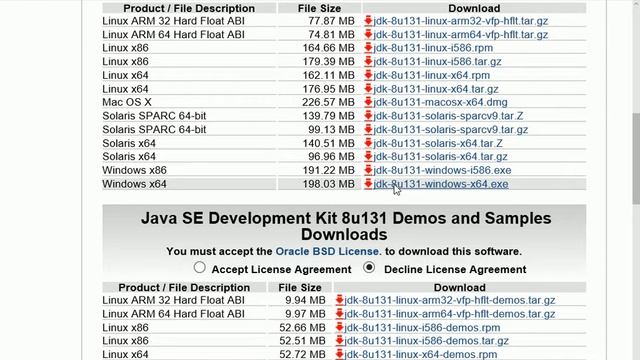640x360 pixels.
Task: Click the 226.57 MB file size cell
Action: click(320, 102)
